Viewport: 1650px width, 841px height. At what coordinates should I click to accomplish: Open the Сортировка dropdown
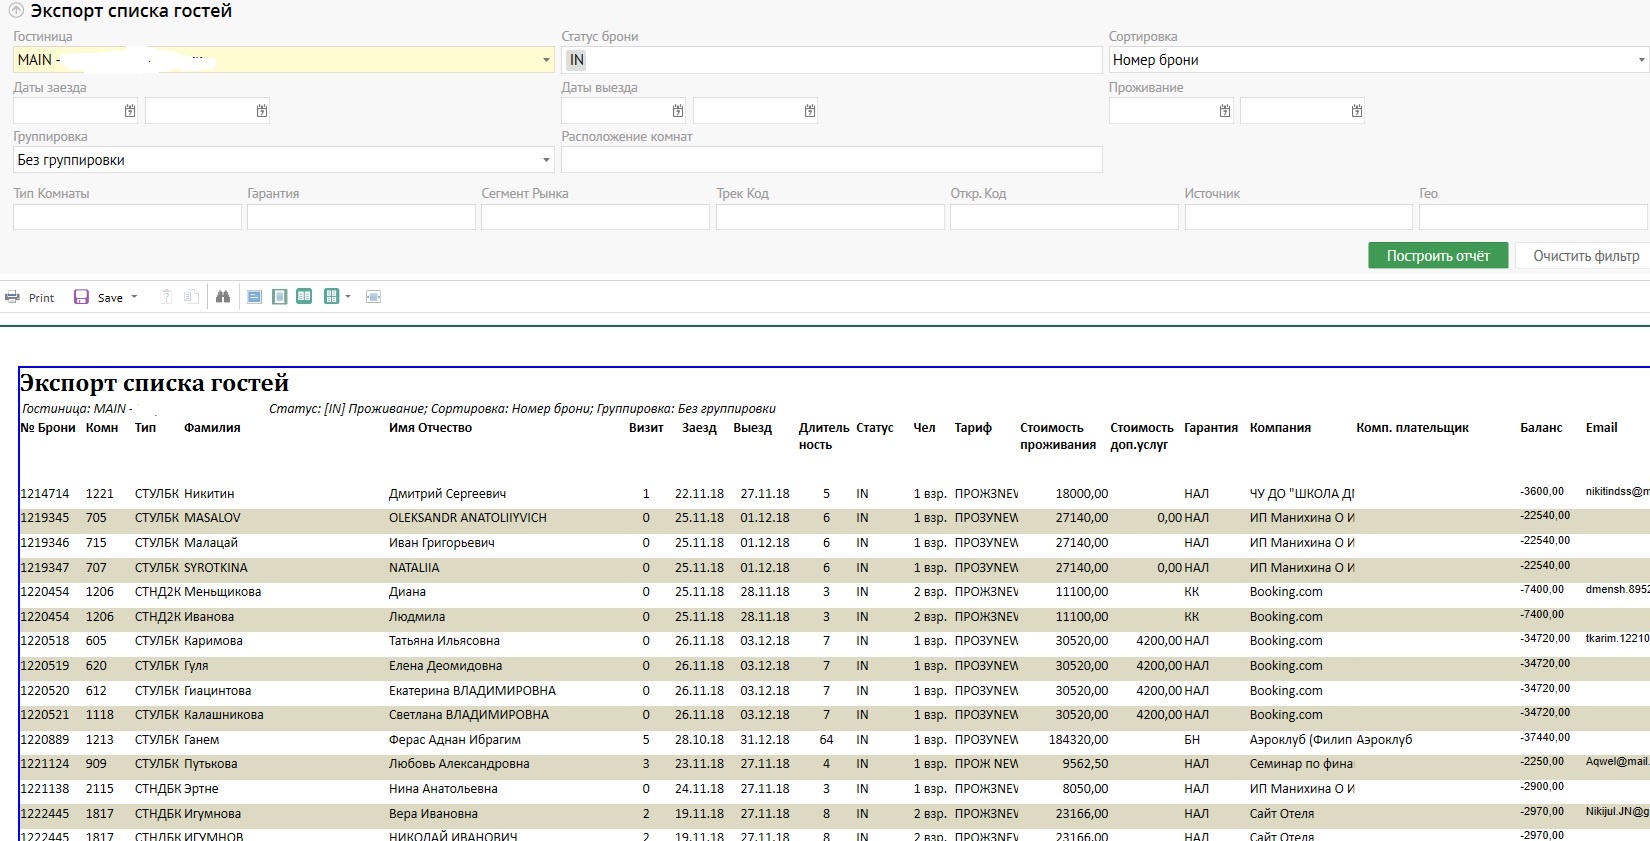click(x=1641, y=60)
